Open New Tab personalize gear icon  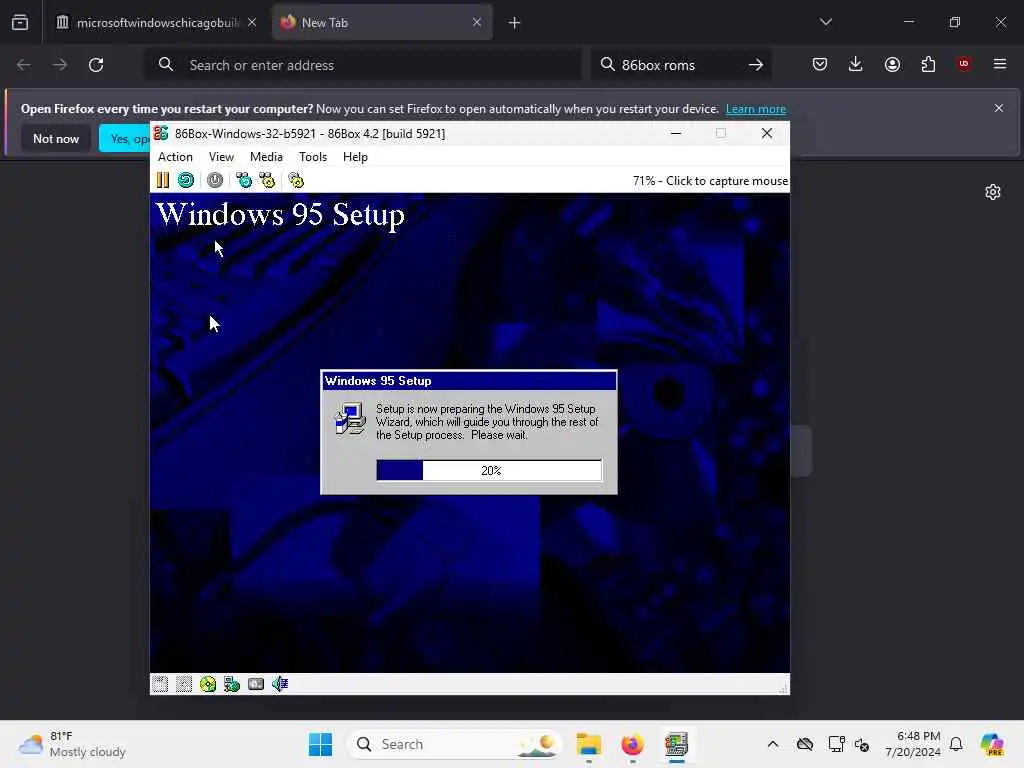tap(993, 192)
